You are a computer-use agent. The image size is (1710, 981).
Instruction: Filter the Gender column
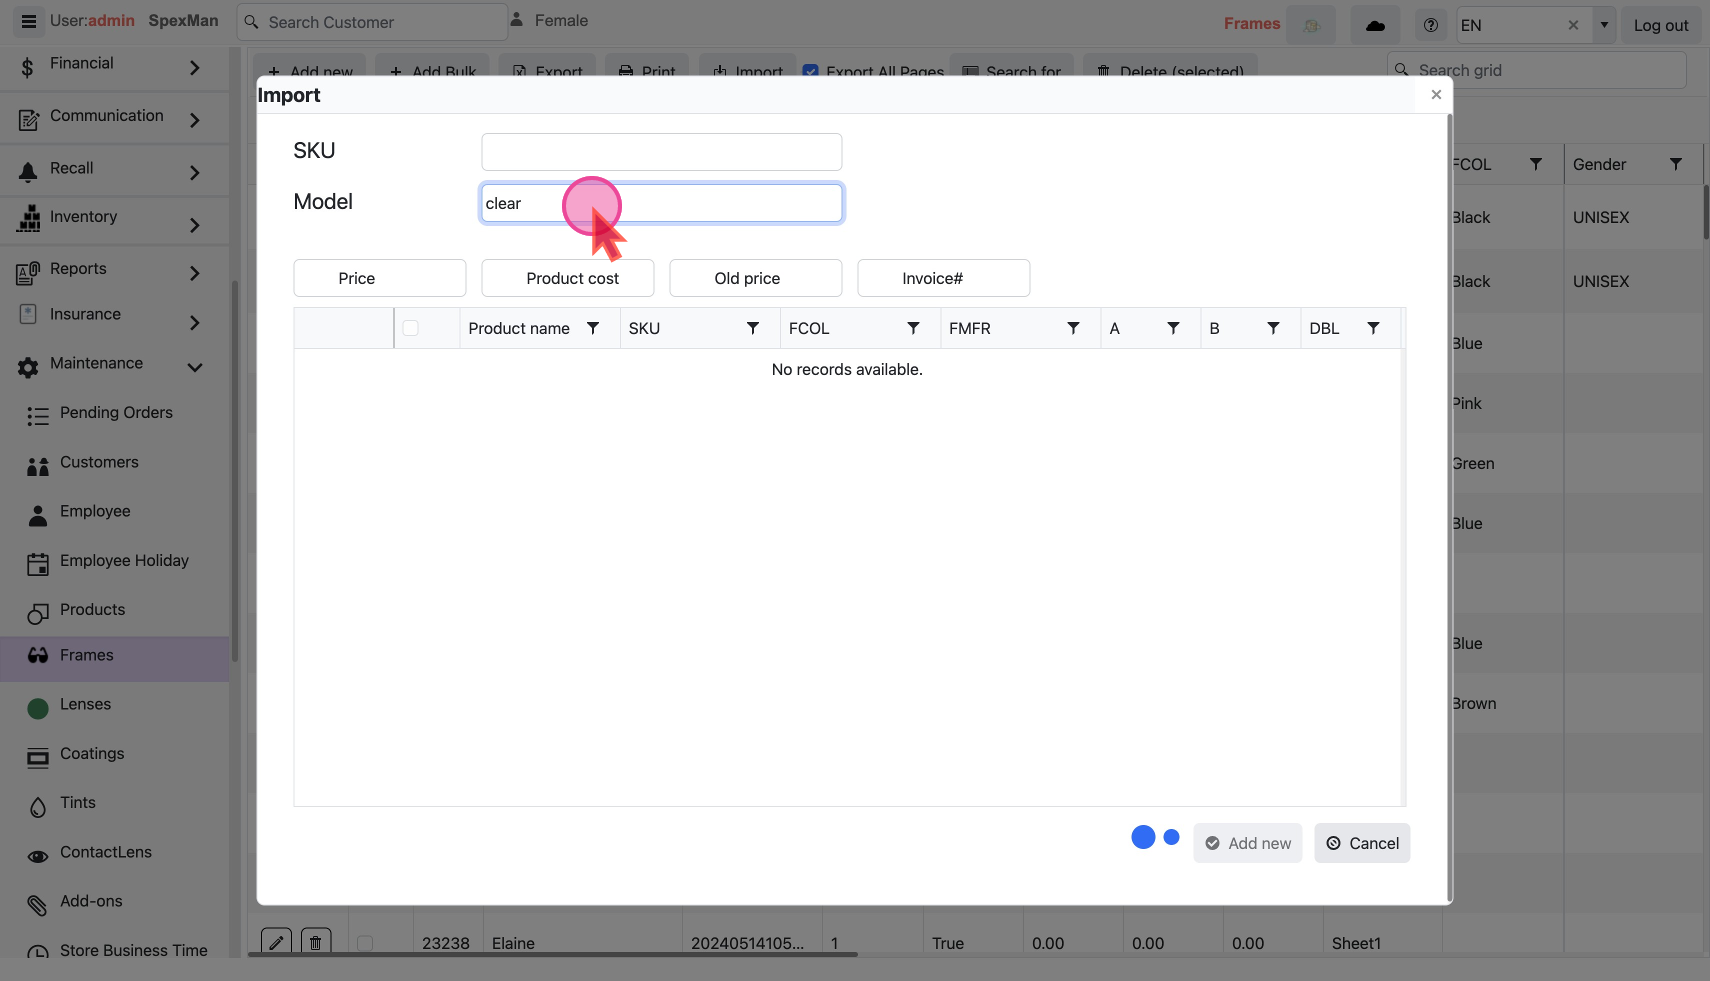pos(1675,164)
